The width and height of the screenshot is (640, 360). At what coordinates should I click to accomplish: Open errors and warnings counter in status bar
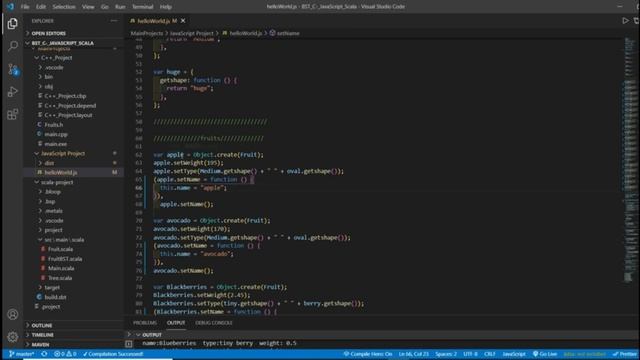pos(65,354)
